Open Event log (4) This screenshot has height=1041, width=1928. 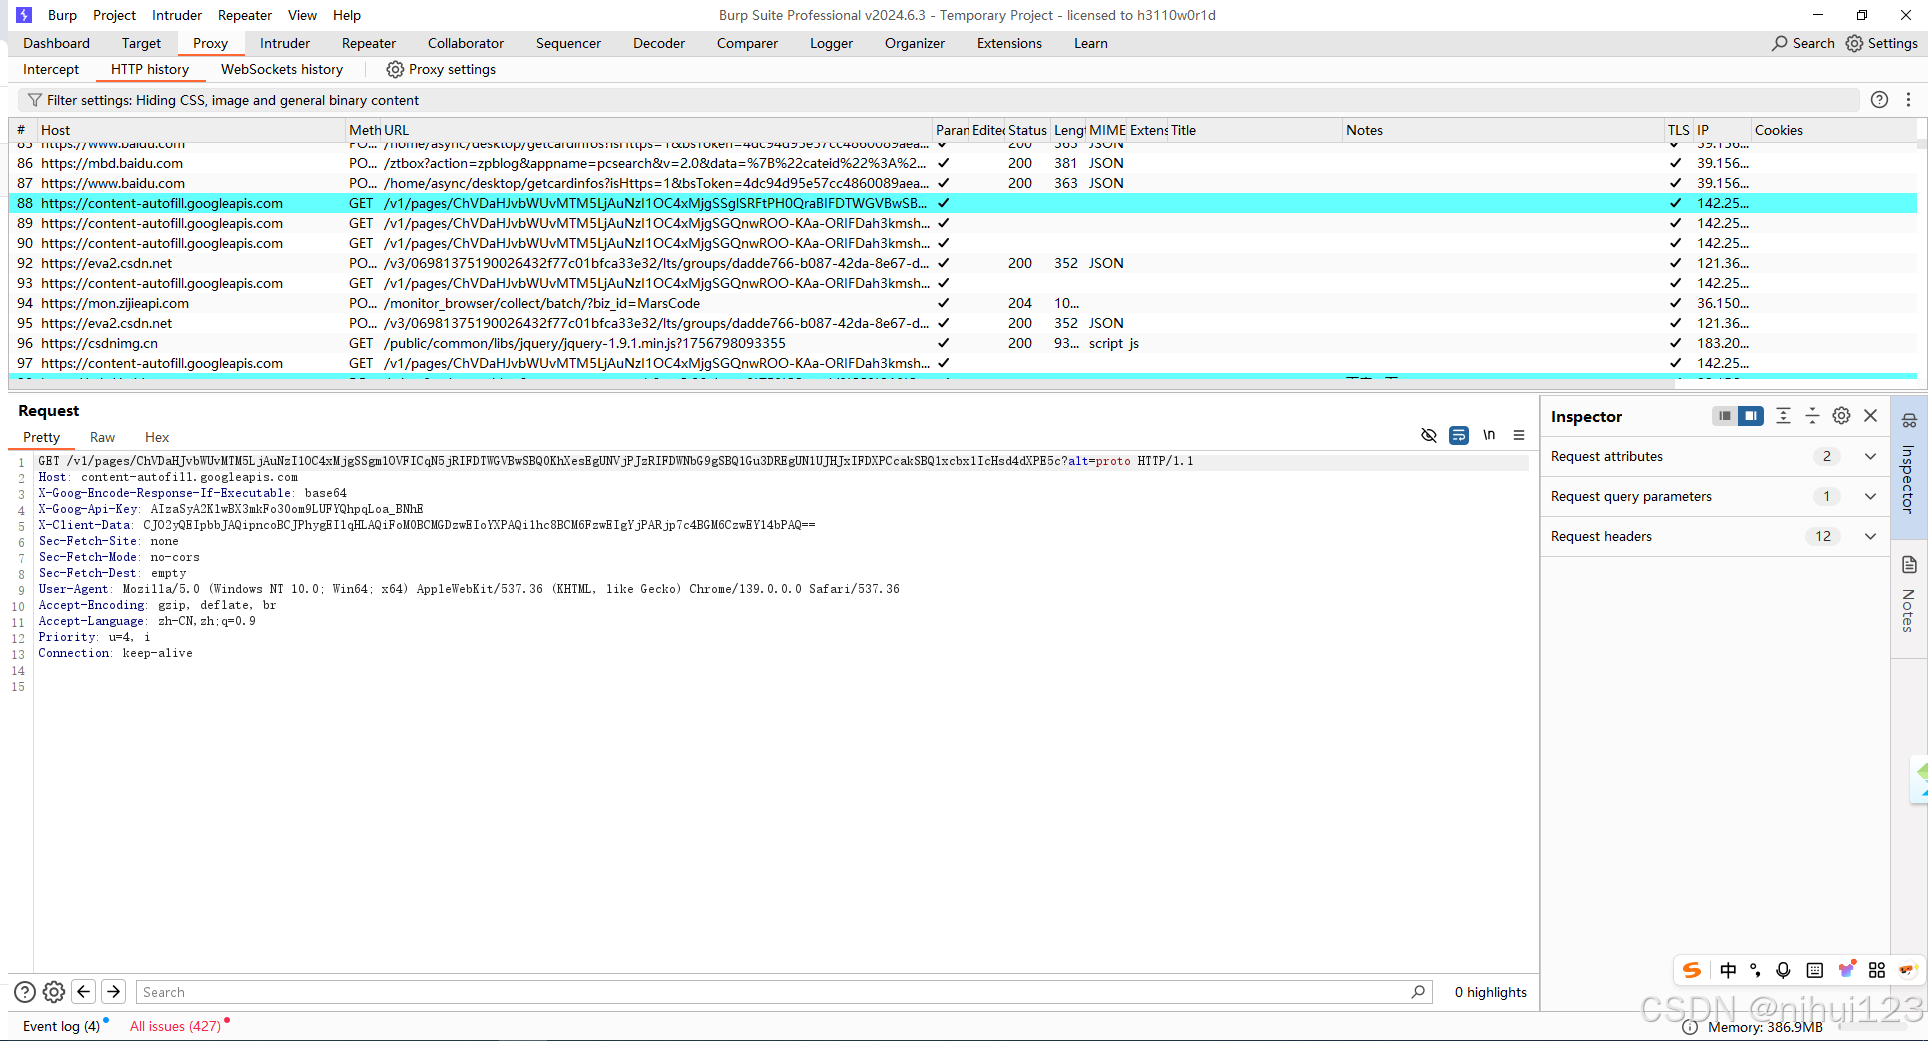point(61,1026)
